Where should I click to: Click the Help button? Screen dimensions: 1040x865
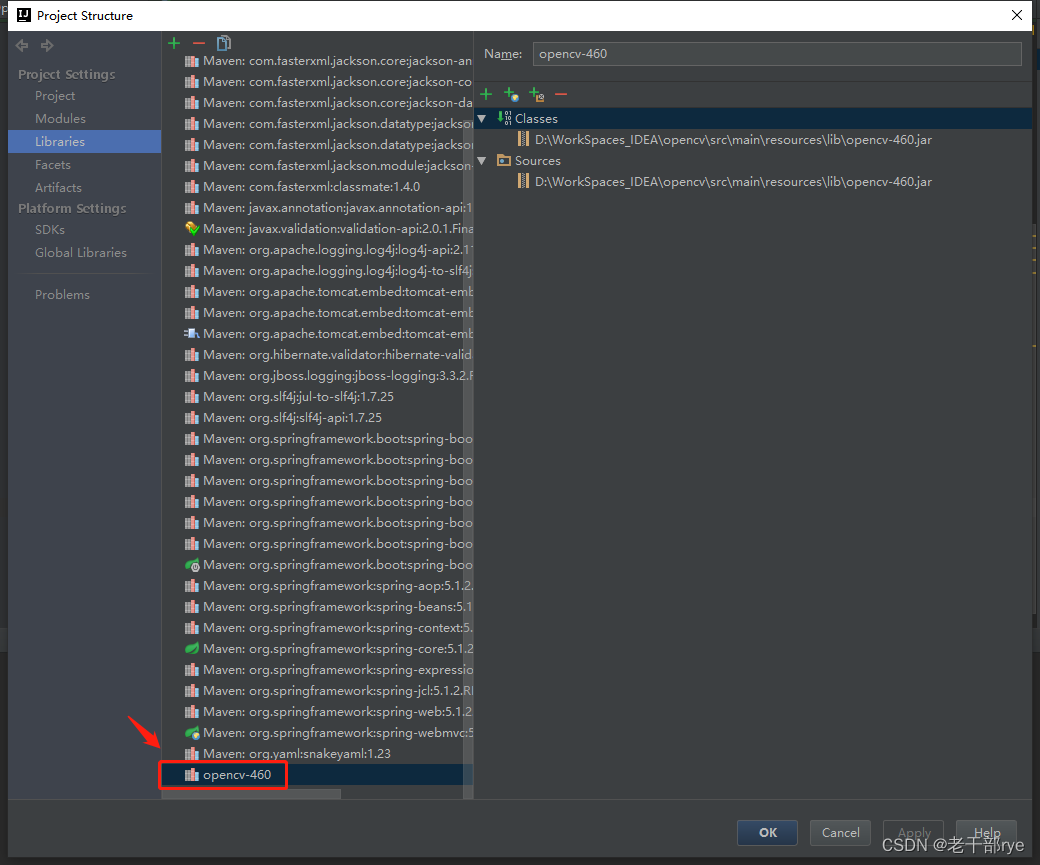[986, 832]
